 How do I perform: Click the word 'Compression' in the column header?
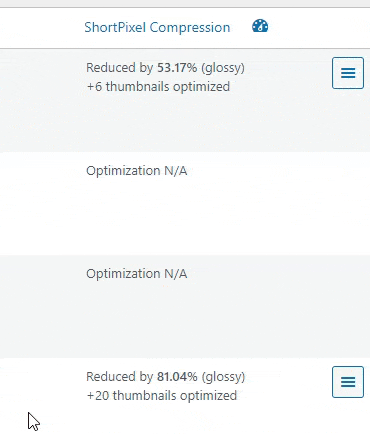point(190,28)
